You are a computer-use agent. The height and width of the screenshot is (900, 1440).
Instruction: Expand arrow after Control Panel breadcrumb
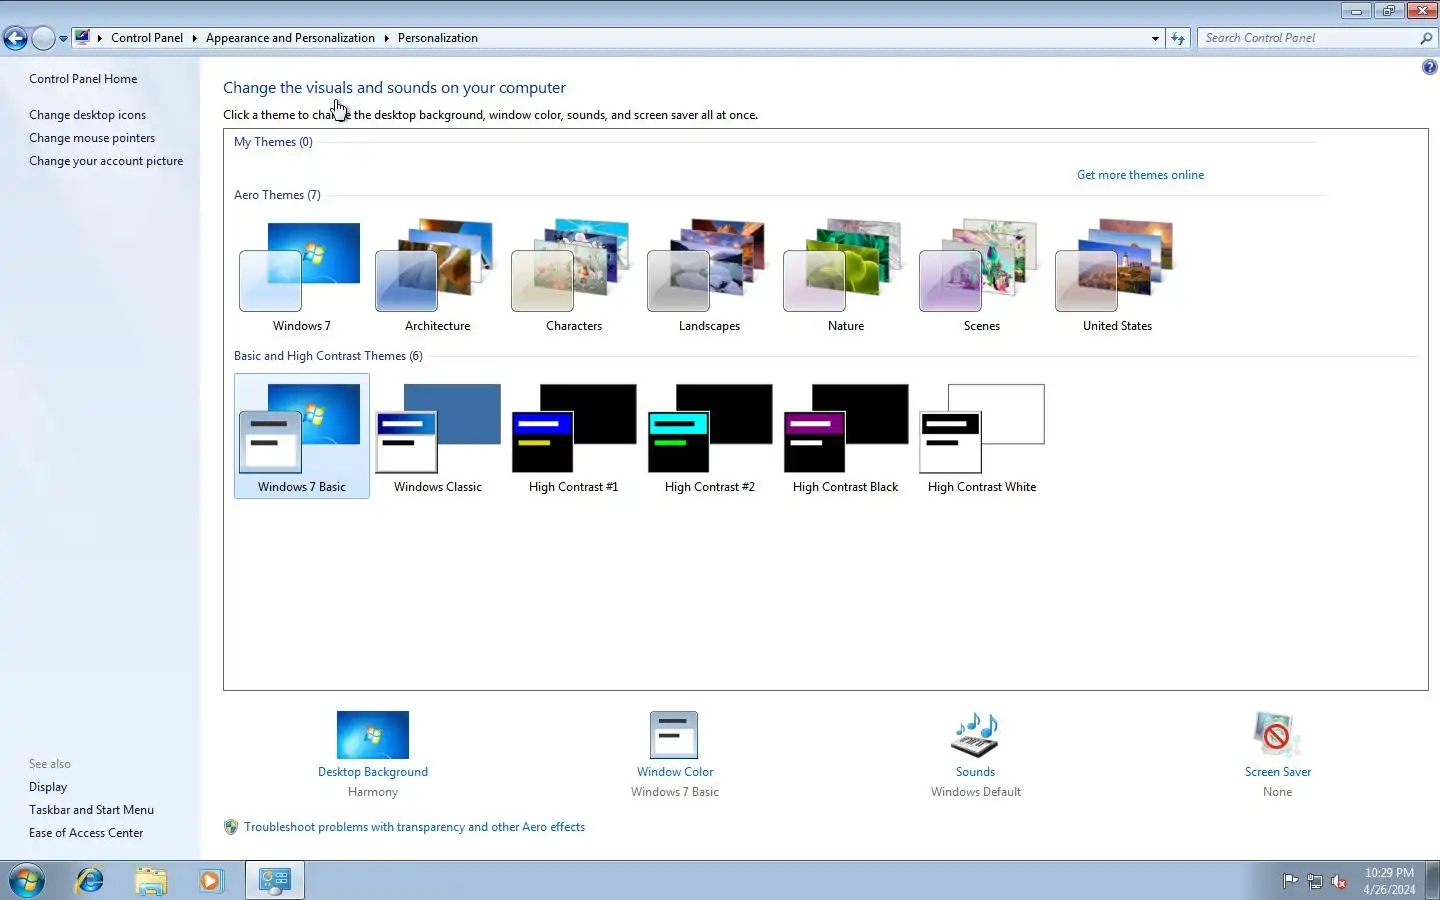(194, 38)
